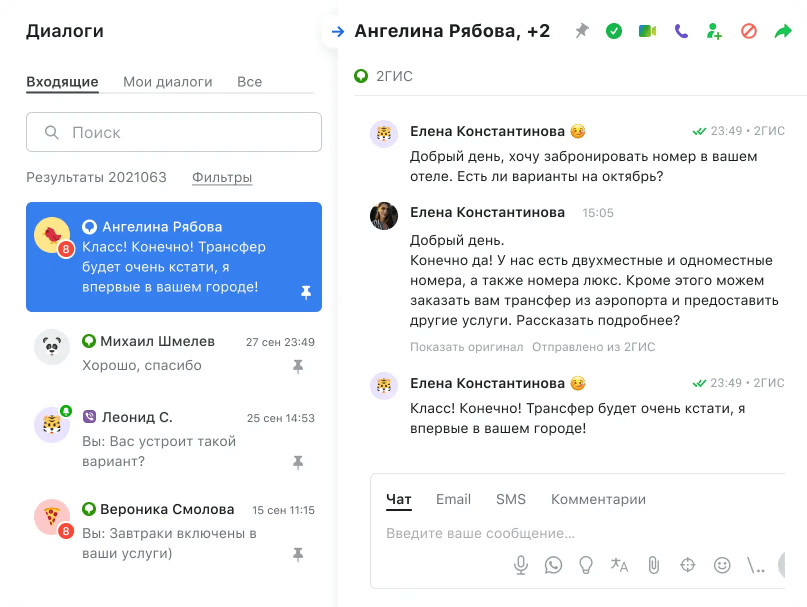Click the 15 сен 11:15 date
The height and width of the screenshot is (607, 807).
point(283,510)
